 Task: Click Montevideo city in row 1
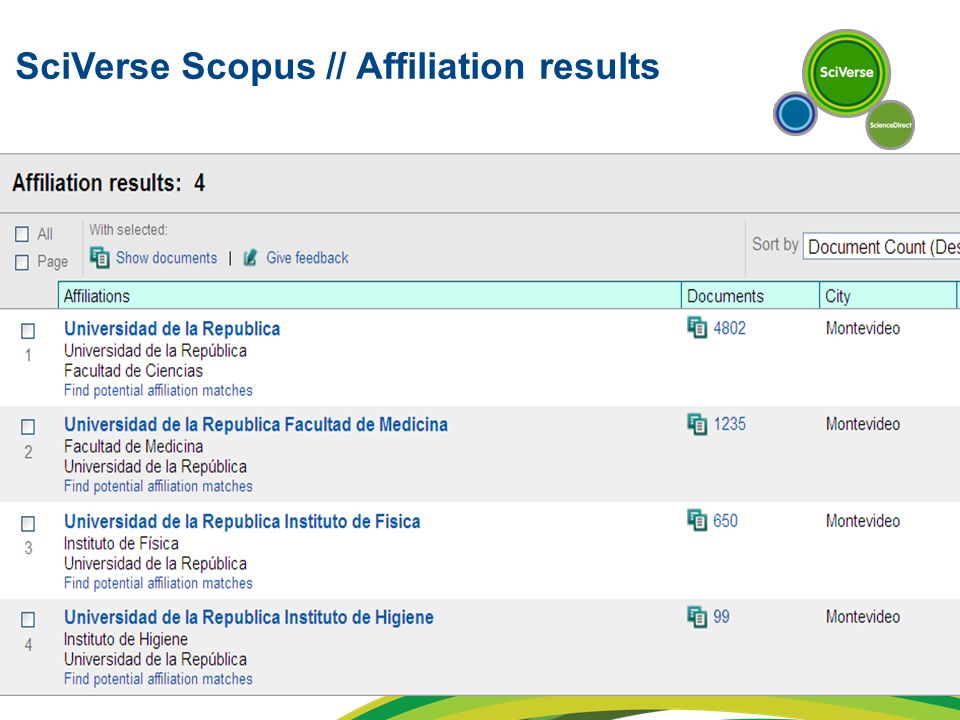tap(863, 328)
